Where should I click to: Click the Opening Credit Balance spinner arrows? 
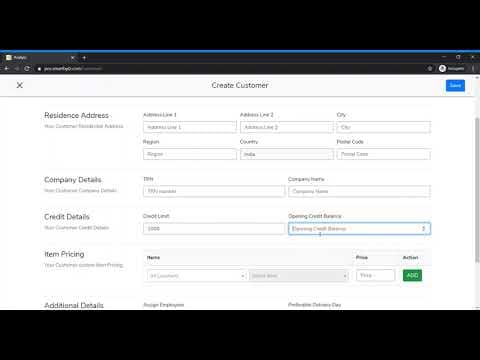[x=424, y=229]
